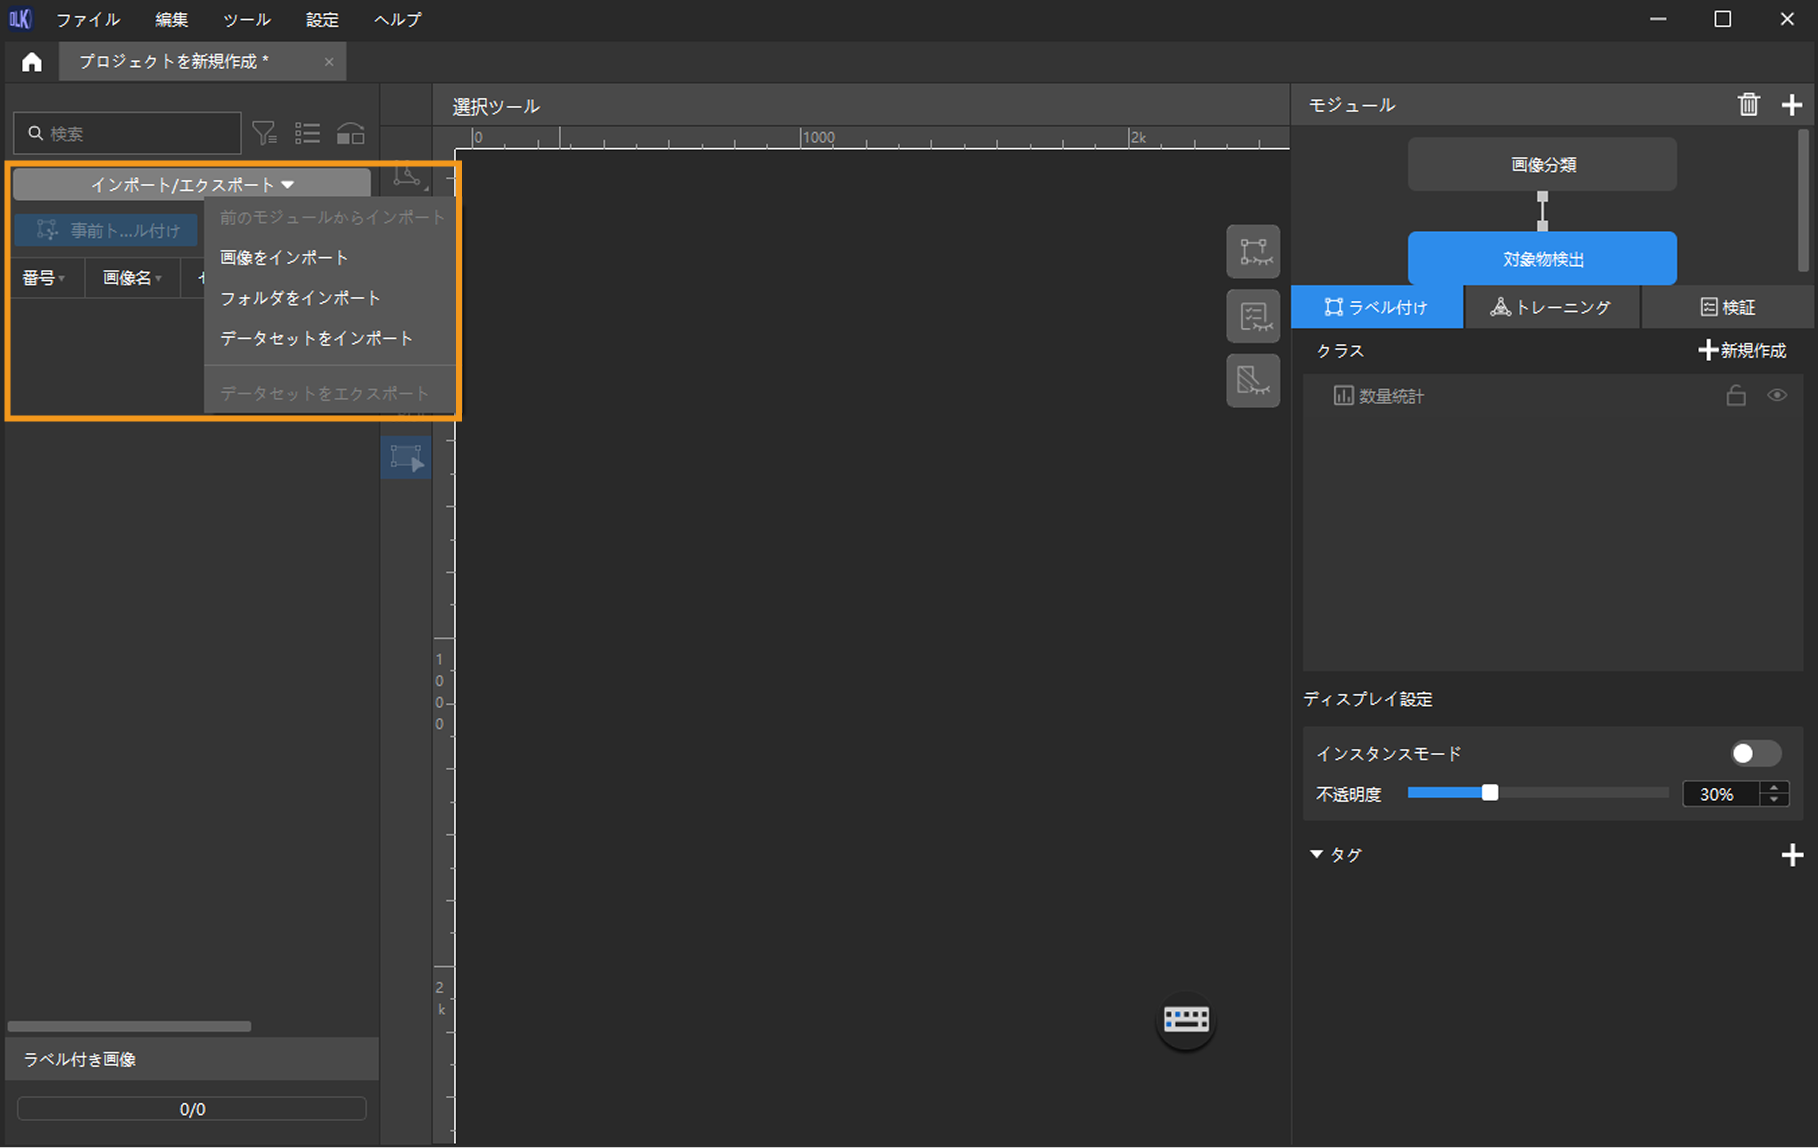
Task: Open the インポート/エクスポート dropdown
Action: point(192,185)
